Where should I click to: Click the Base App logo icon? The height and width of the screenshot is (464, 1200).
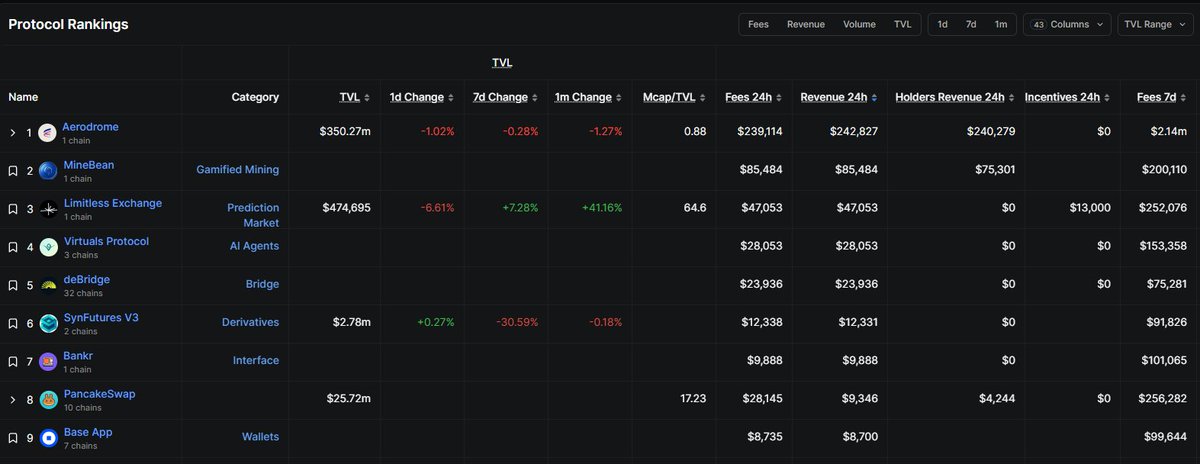47,438
